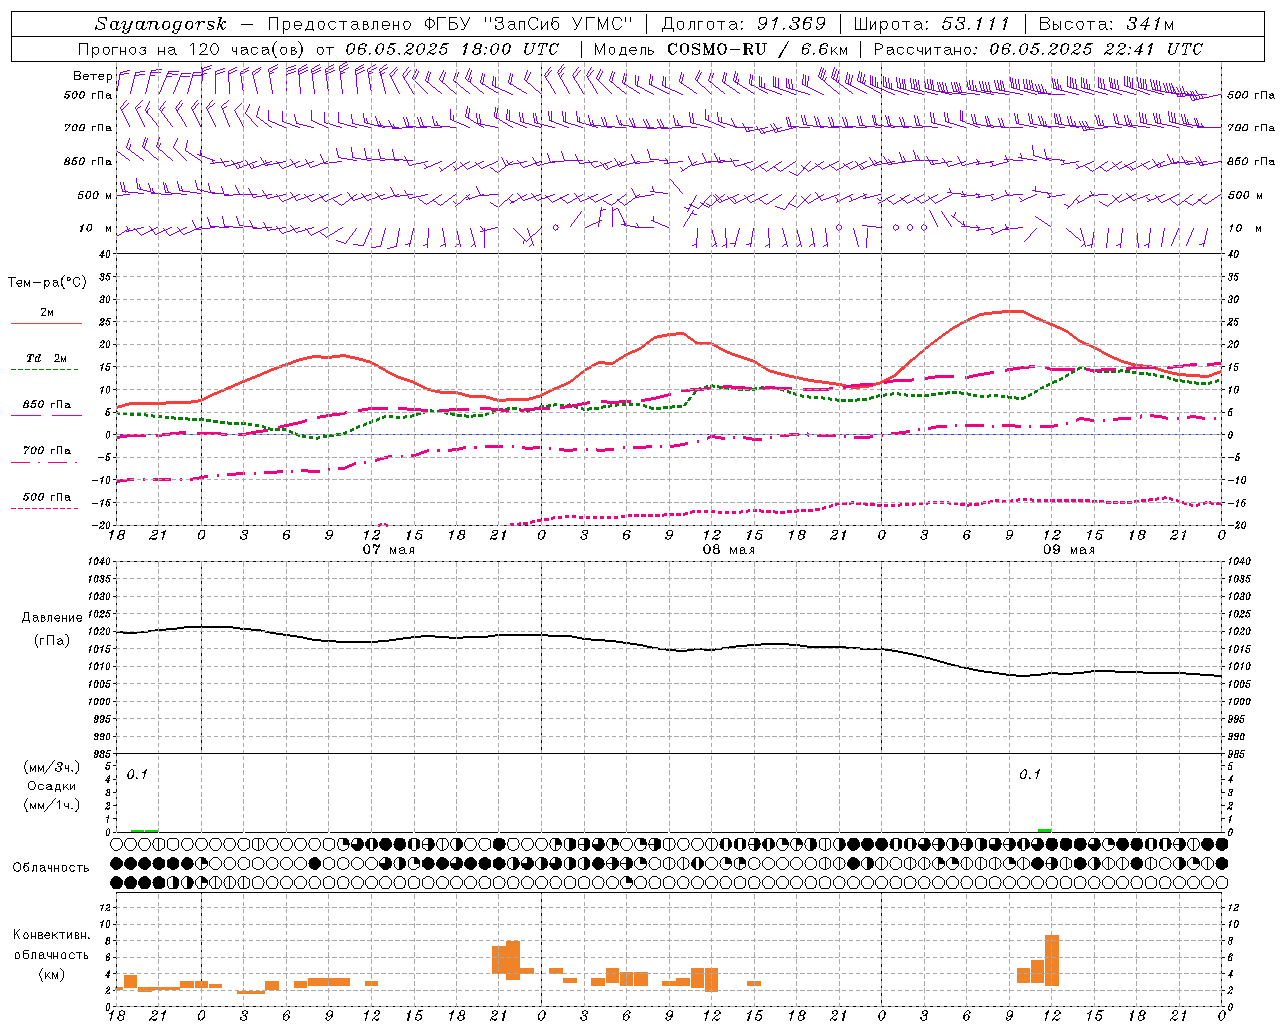Click the "07 мая" date label
Viewport: 1280px width, 1024px height.
coord(389,549)
